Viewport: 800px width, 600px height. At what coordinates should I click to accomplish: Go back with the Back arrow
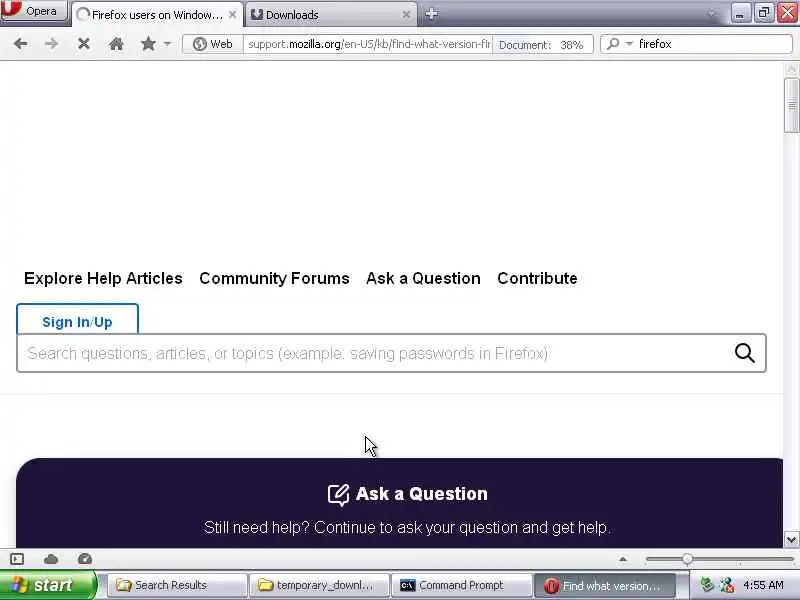coord(20,44)
